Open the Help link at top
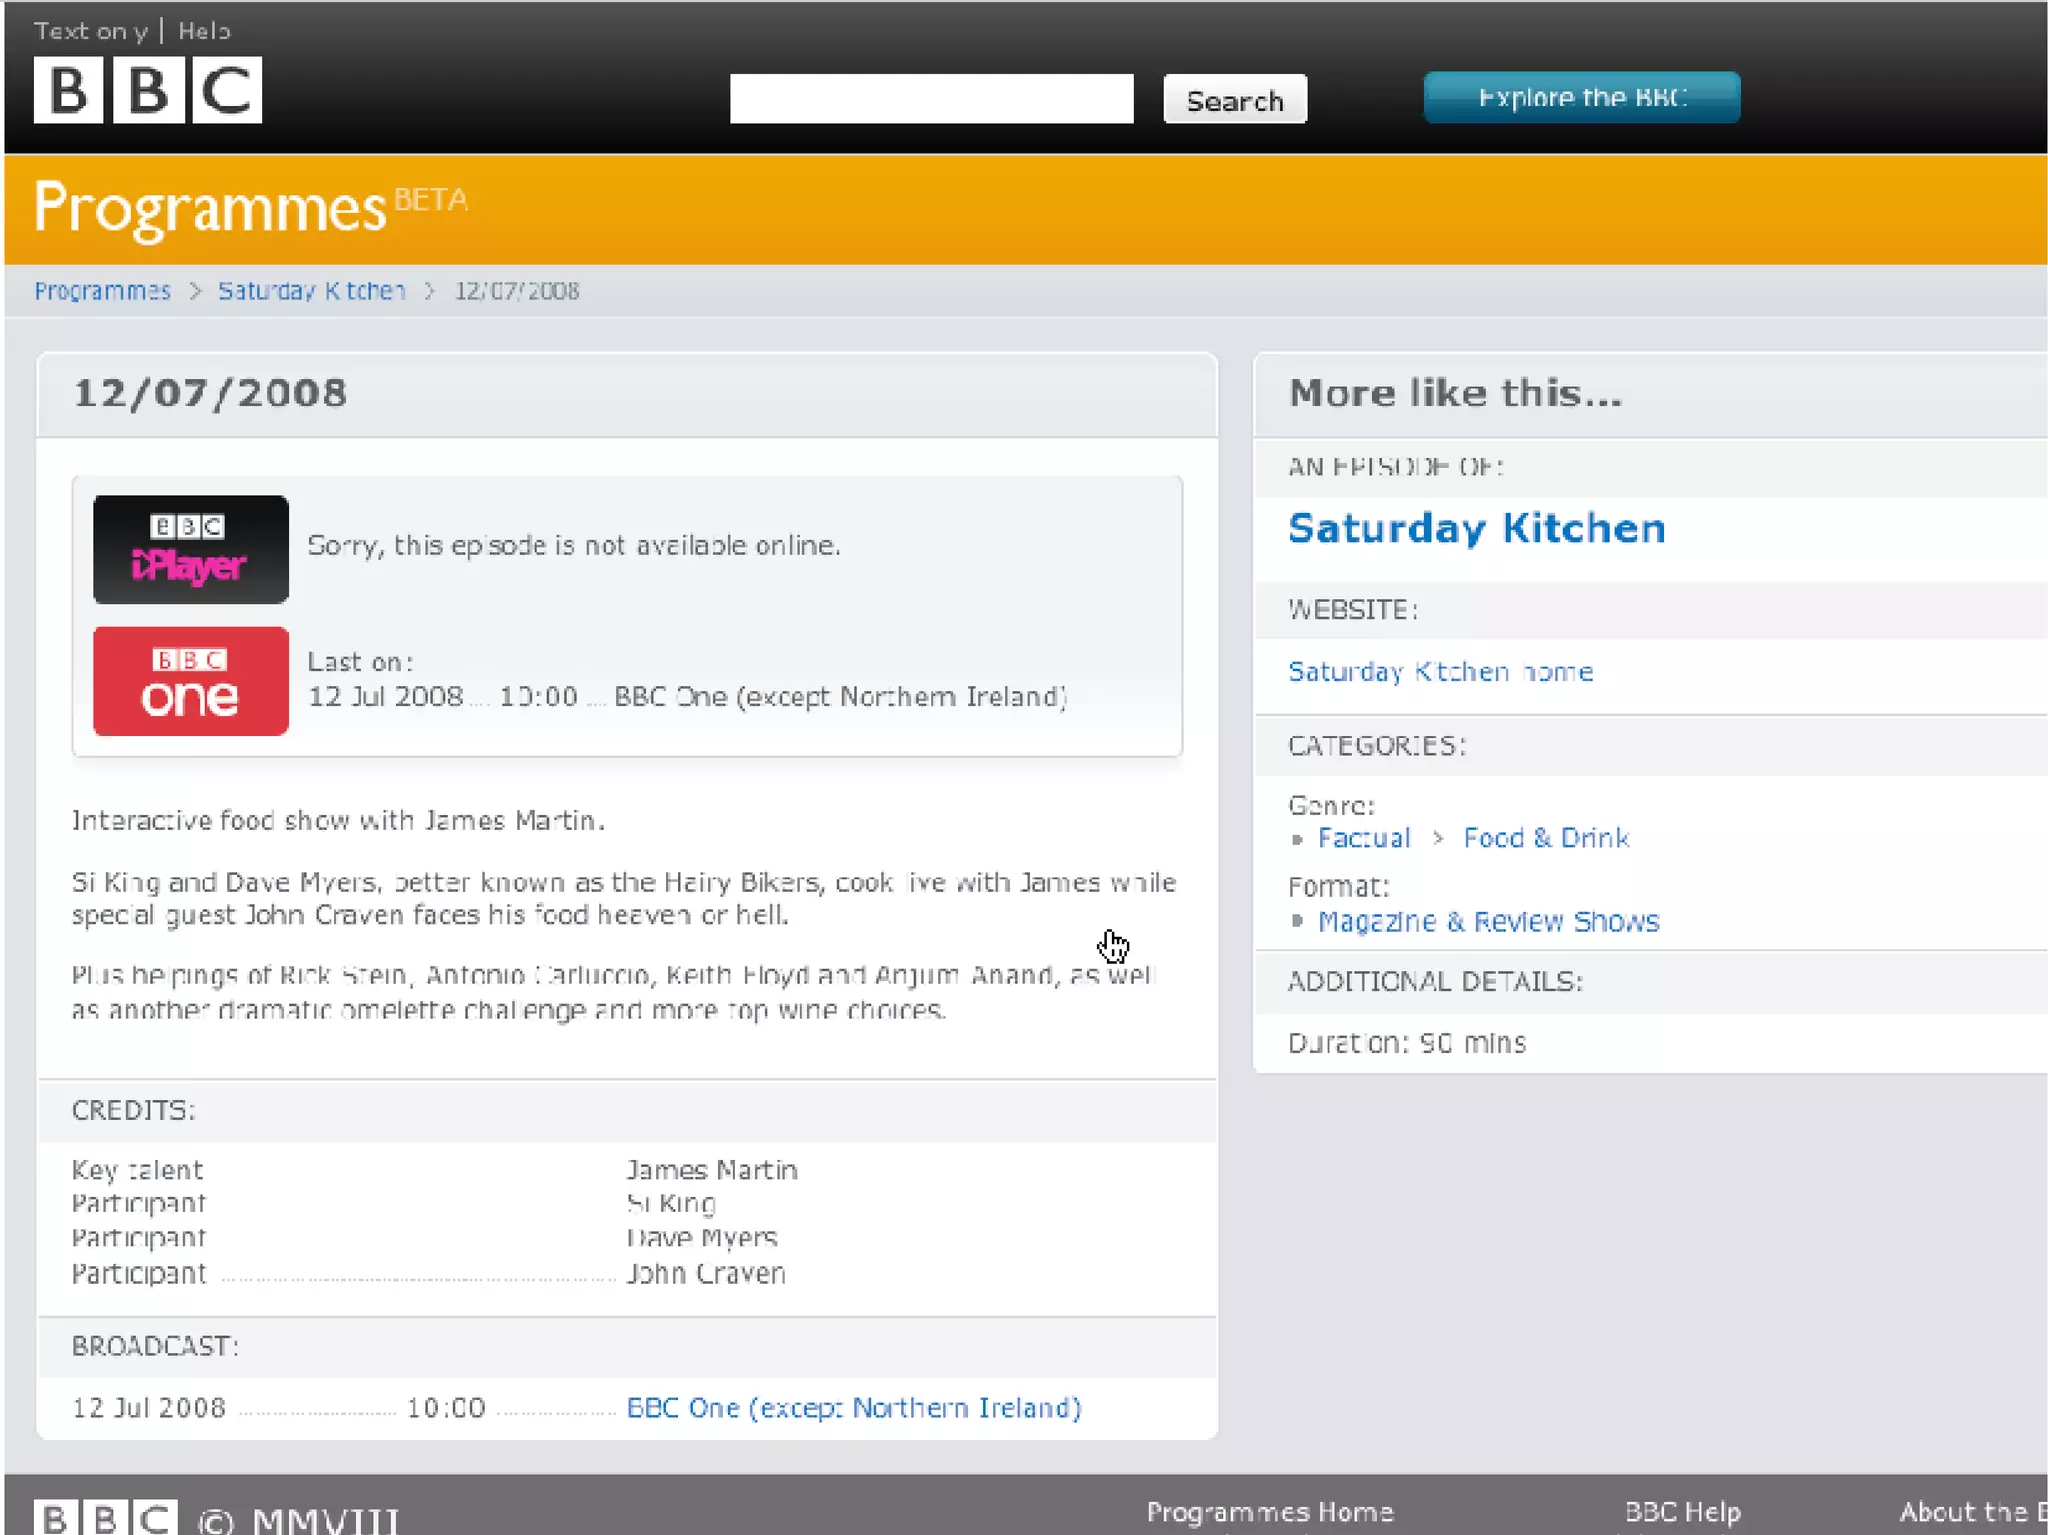 (204, 31)
